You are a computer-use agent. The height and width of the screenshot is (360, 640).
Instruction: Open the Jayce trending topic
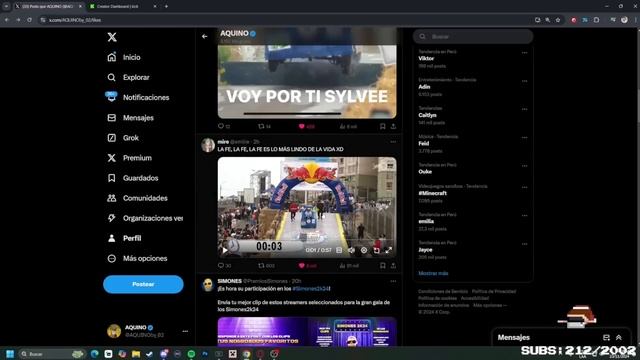coord(425,250)
